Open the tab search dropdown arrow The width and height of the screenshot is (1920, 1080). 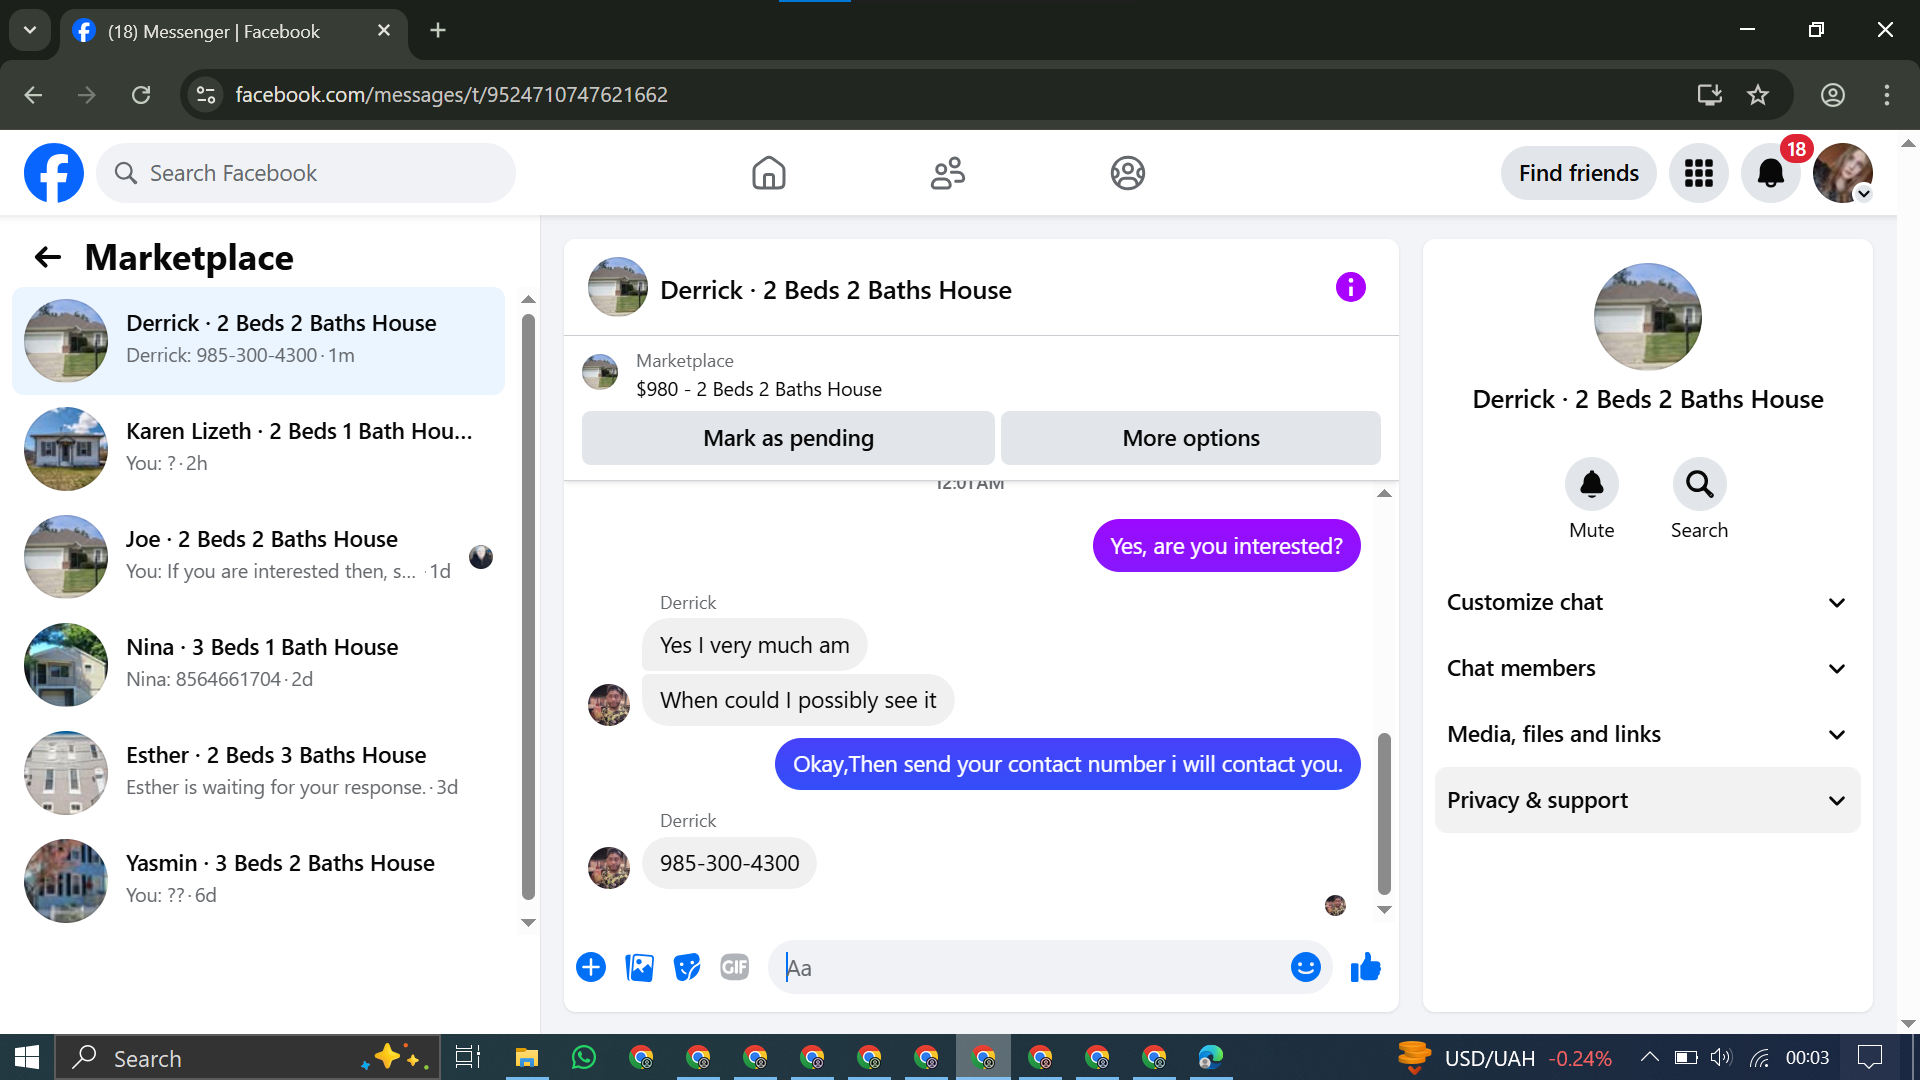pos(30,30)
